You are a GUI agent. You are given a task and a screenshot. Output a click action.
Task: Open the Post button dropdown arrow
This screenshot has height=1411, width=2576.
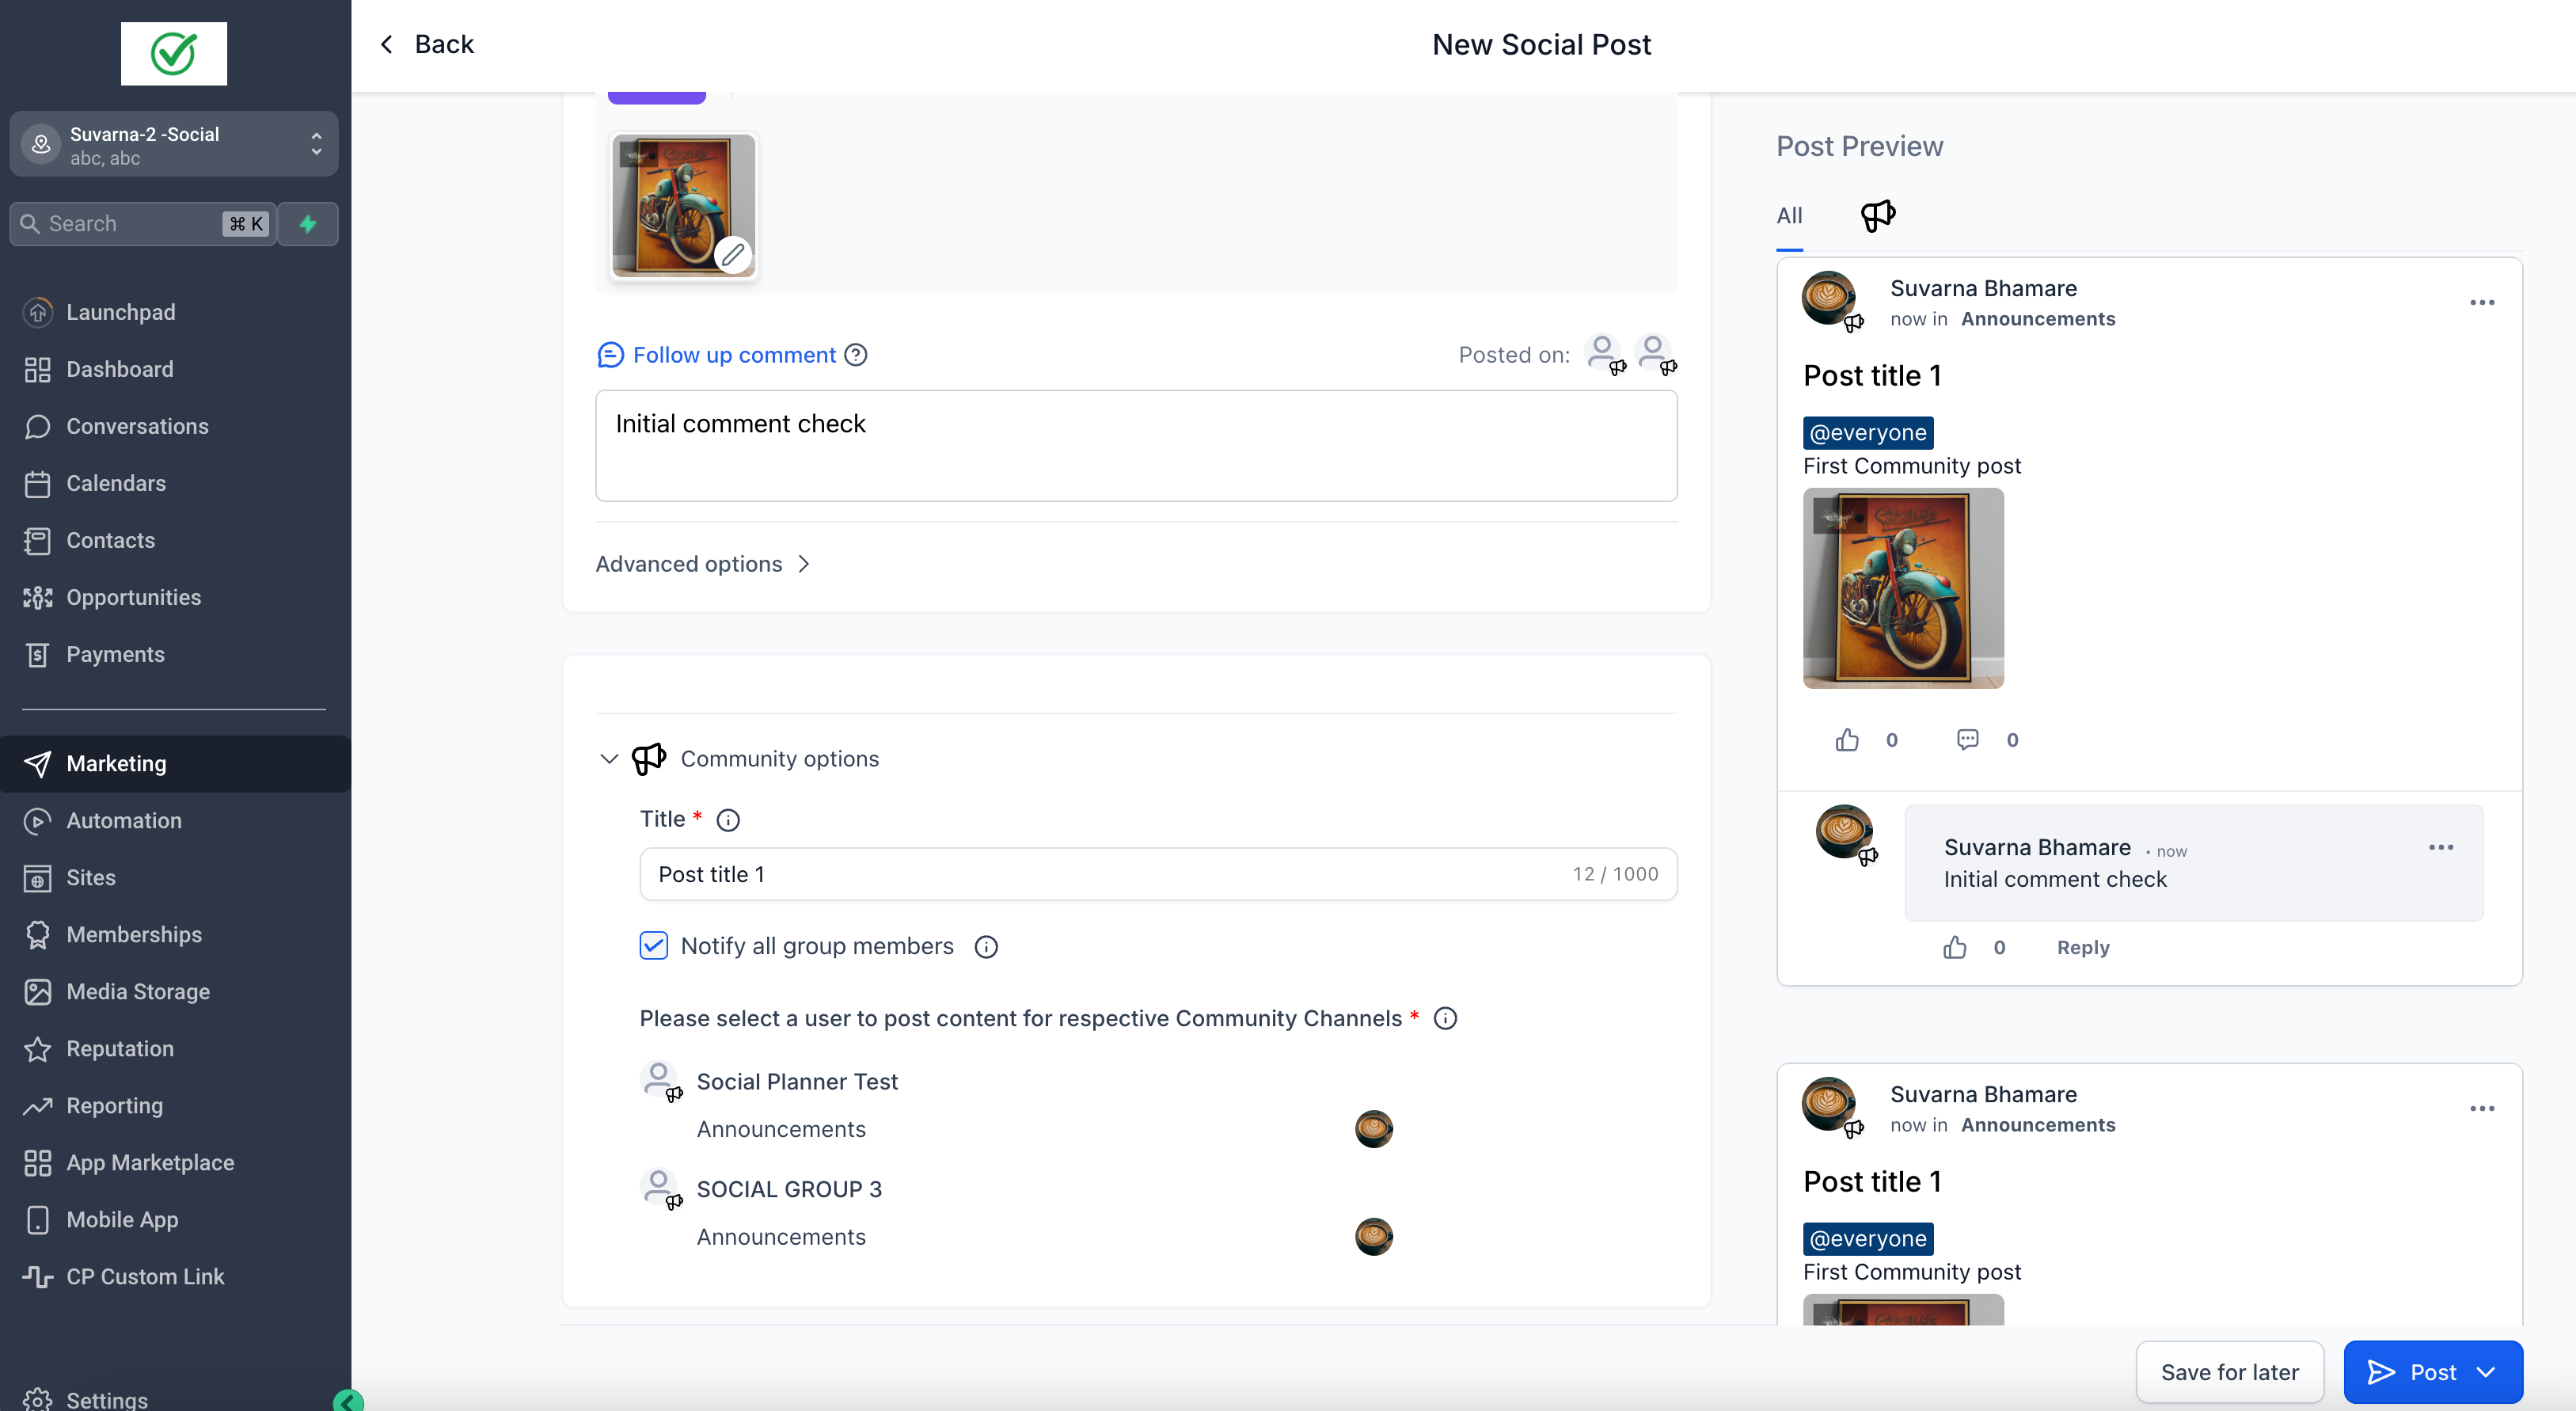(x=2487, y=1372)
